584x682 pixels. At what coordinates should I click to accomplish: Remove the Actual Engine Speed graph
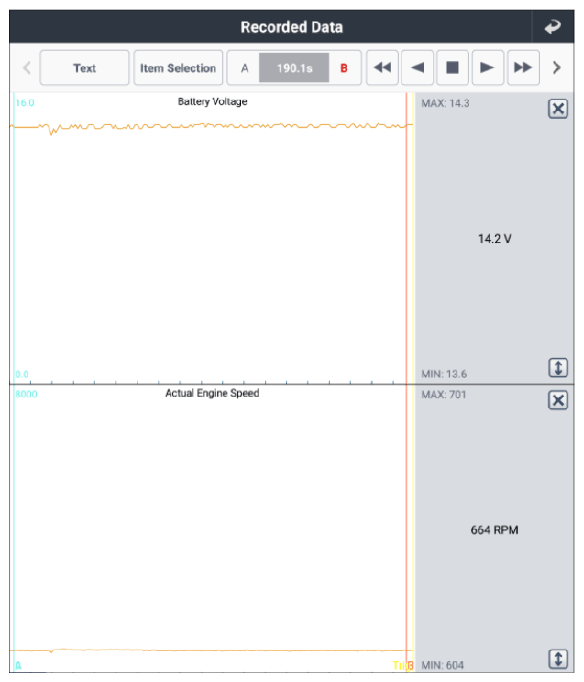pos(558,400)
